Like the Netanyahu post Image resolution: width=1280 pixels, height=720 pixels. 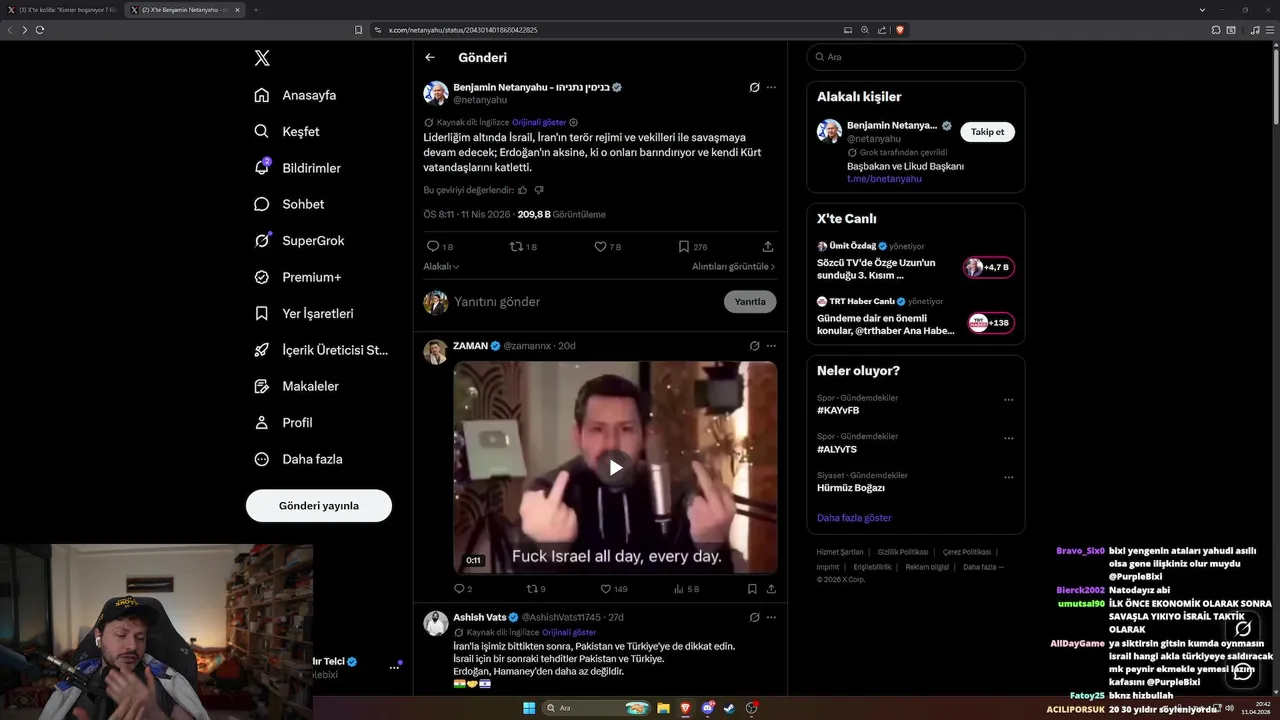(607, 246)
